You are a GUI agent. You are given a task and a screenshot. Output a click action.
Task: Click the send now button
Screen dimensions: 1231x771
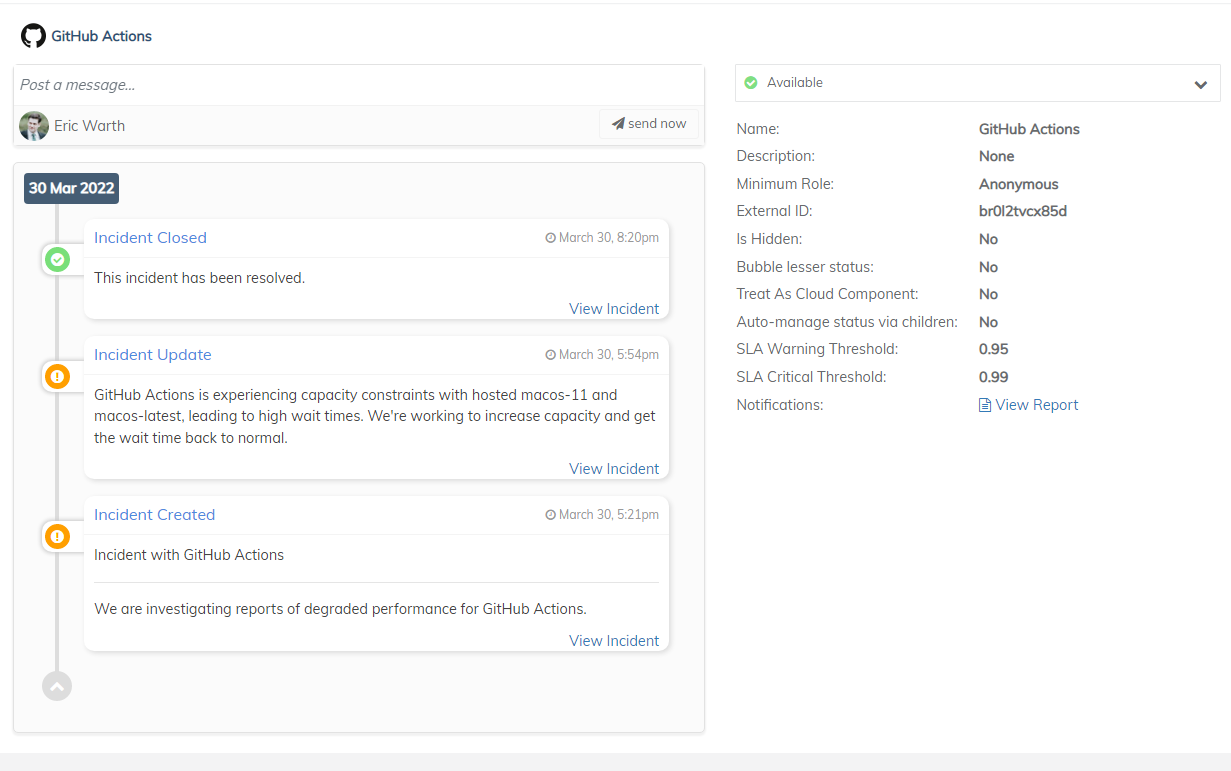coord(649,124)
